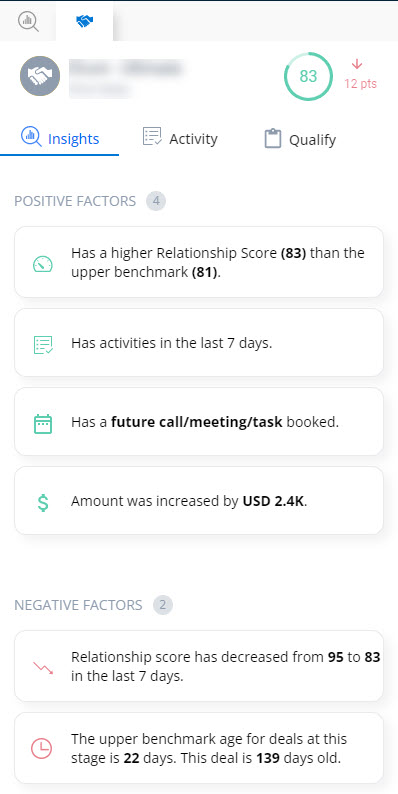398x794 pixels.
Task: Click the green checklist icon for recent activities
Action: click(x=43, y=344)
